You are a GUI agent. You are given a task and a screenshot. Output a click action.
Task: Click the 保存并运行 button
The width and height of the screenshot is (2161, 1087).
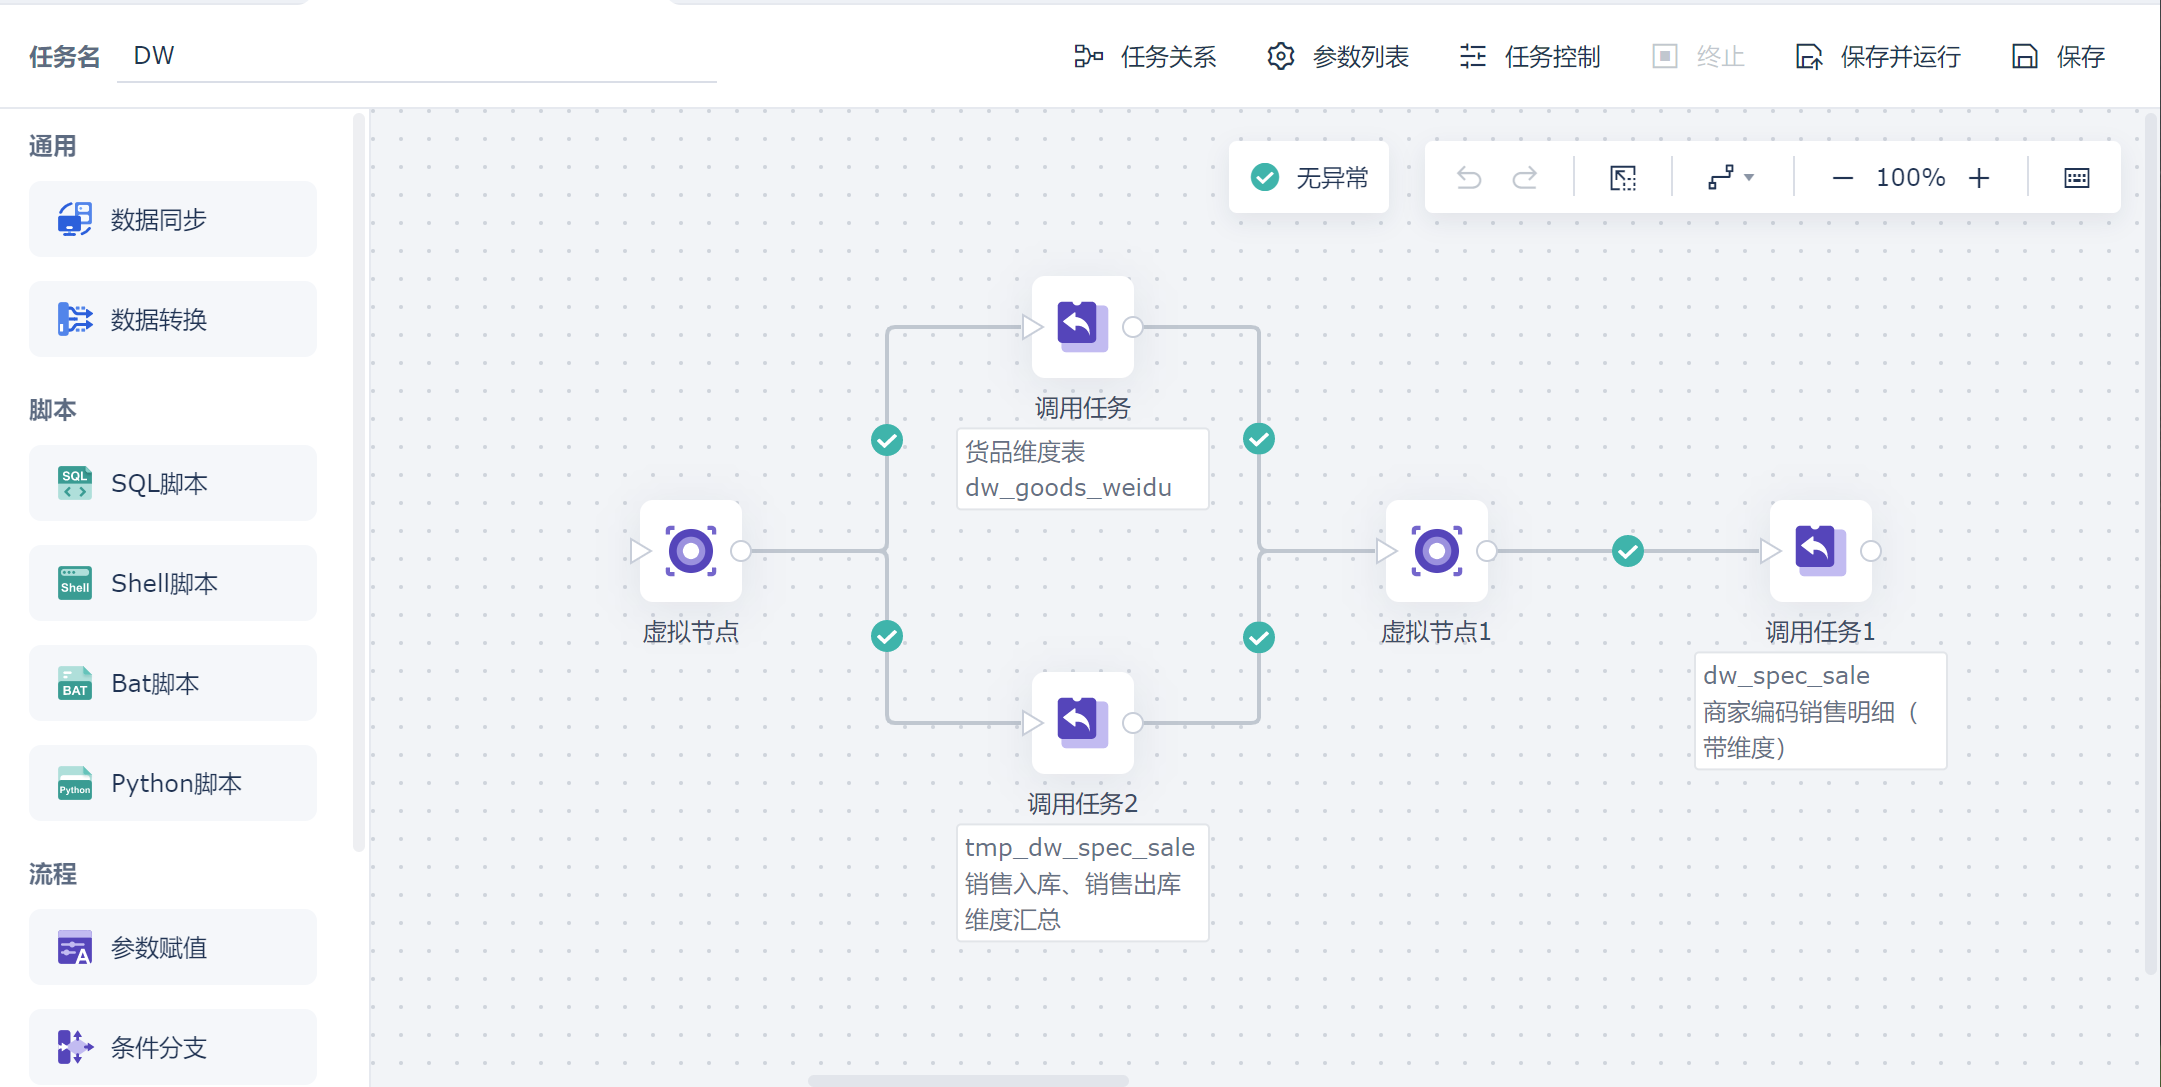click(1878, 57)
